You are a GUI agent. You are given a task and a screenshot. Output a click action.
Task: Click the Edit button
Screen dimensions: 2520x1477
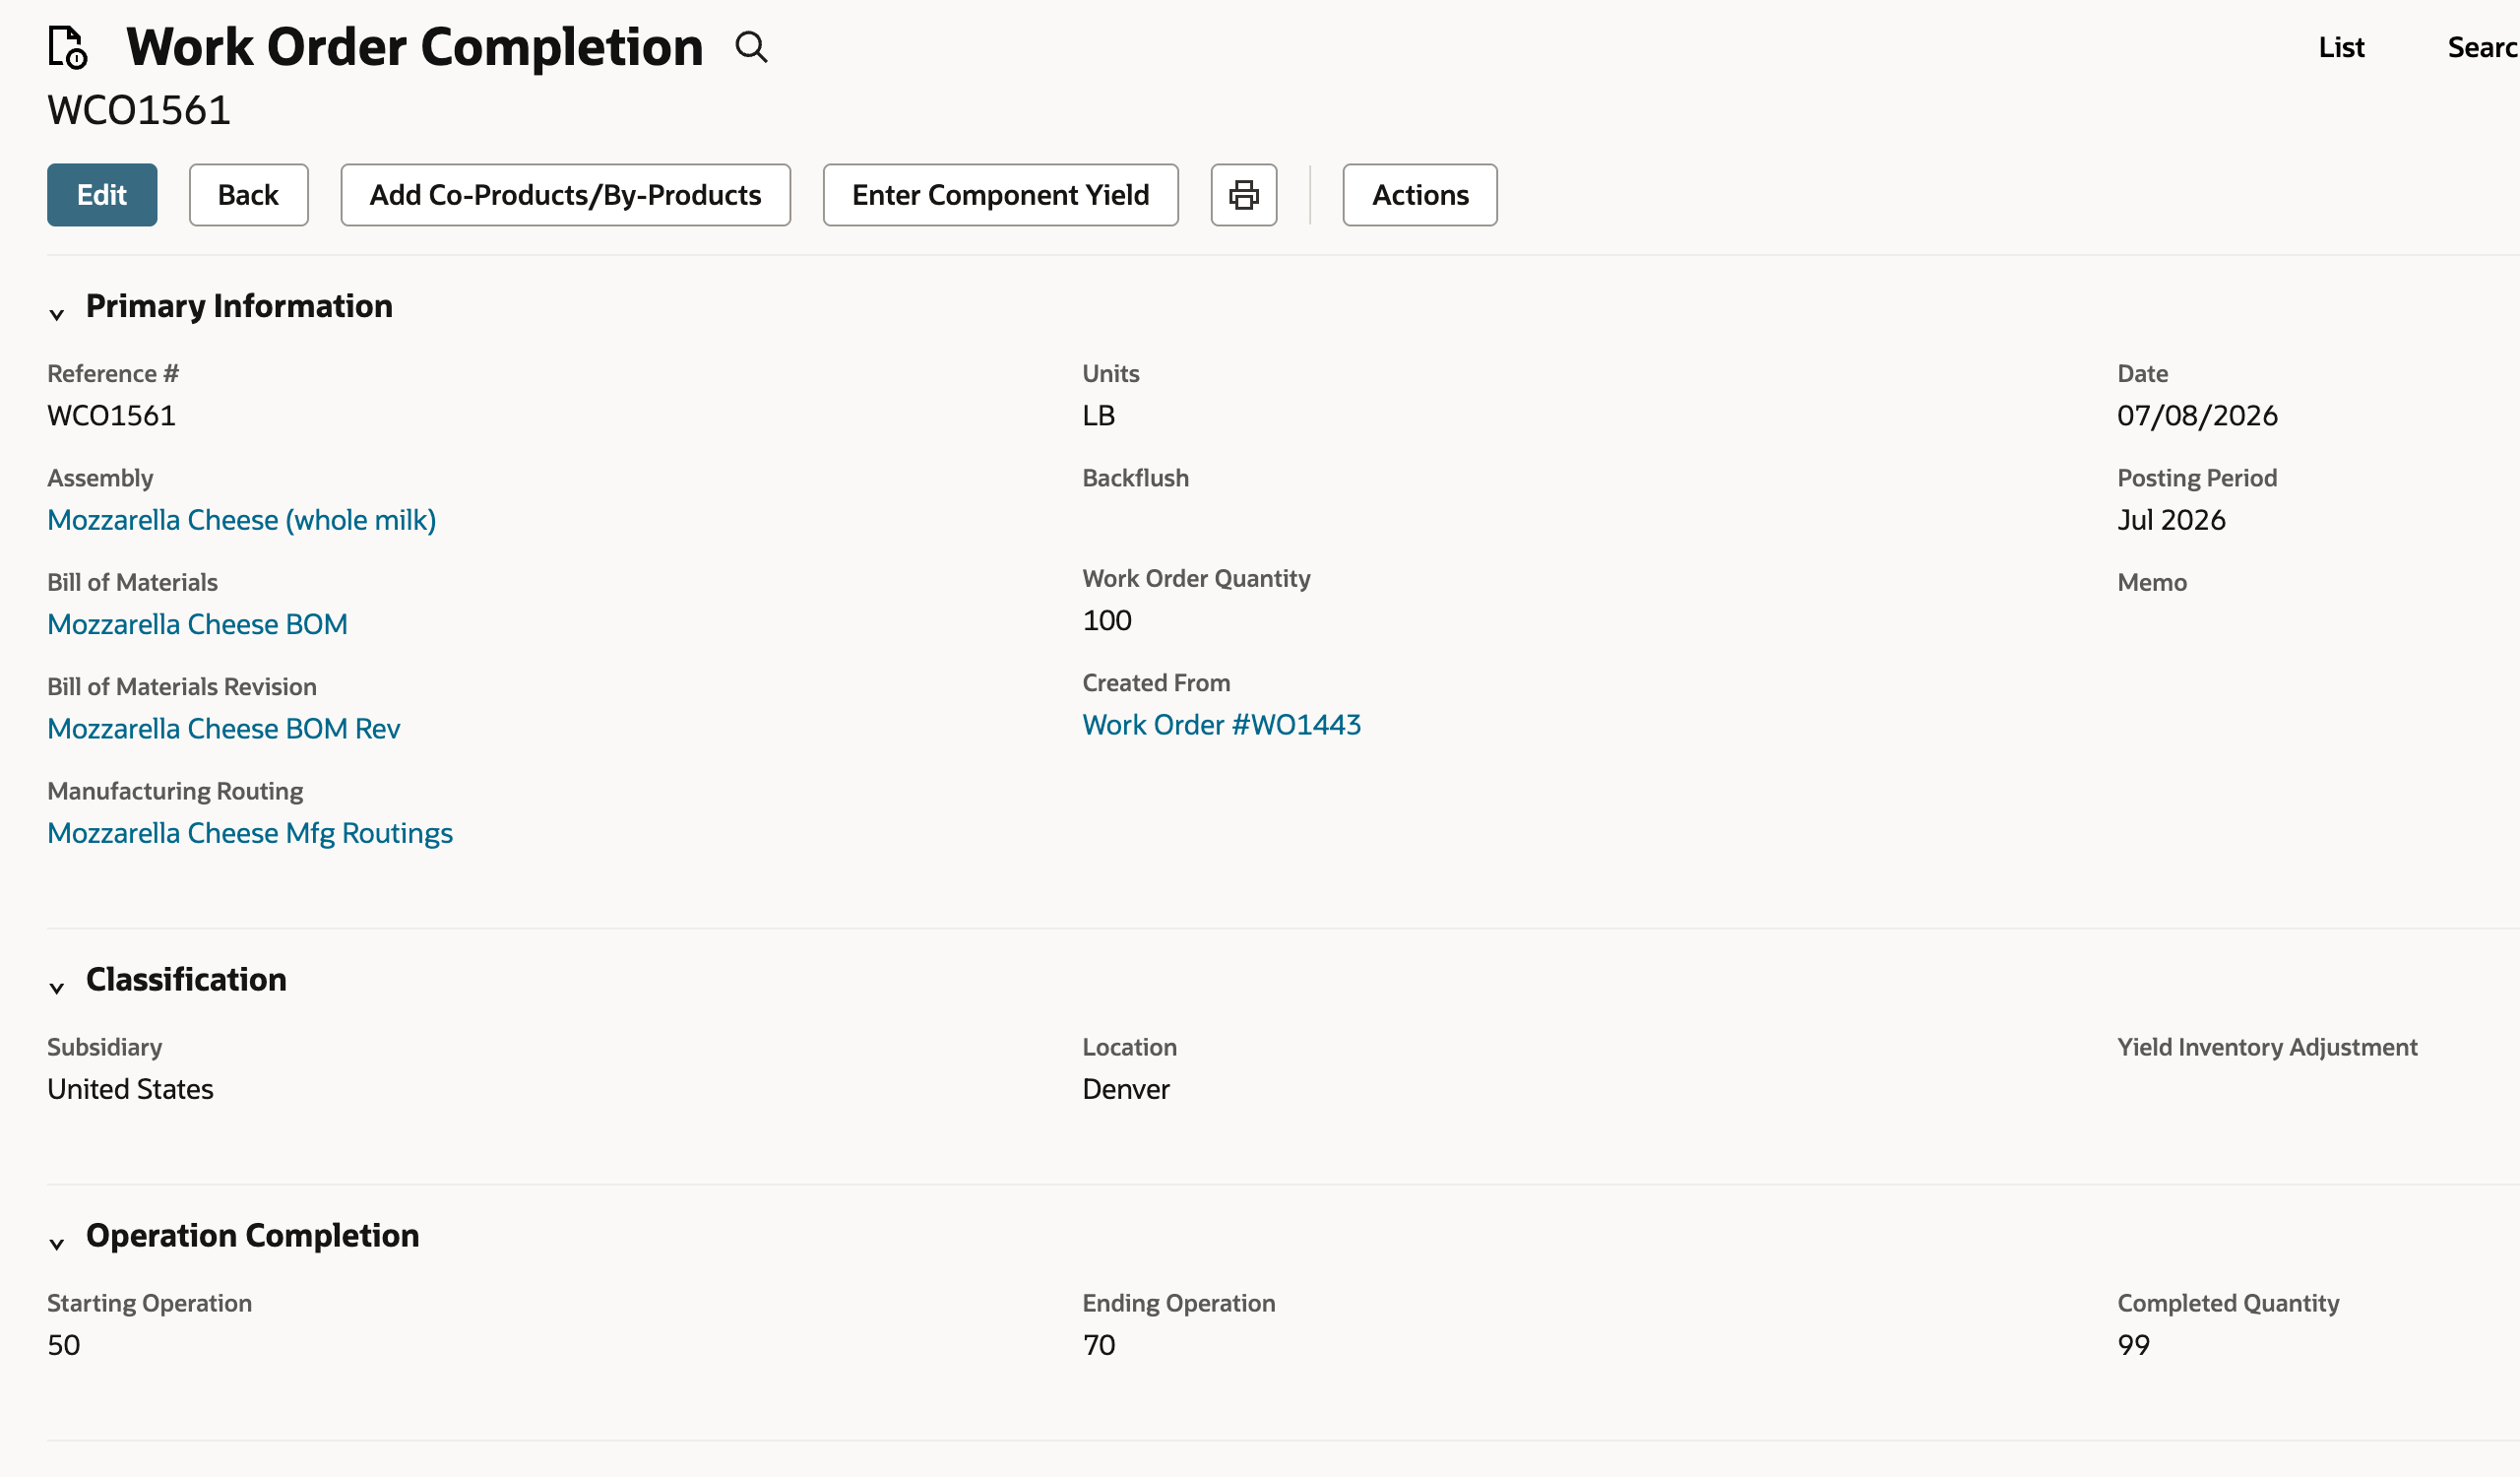(x=102, y=195)
